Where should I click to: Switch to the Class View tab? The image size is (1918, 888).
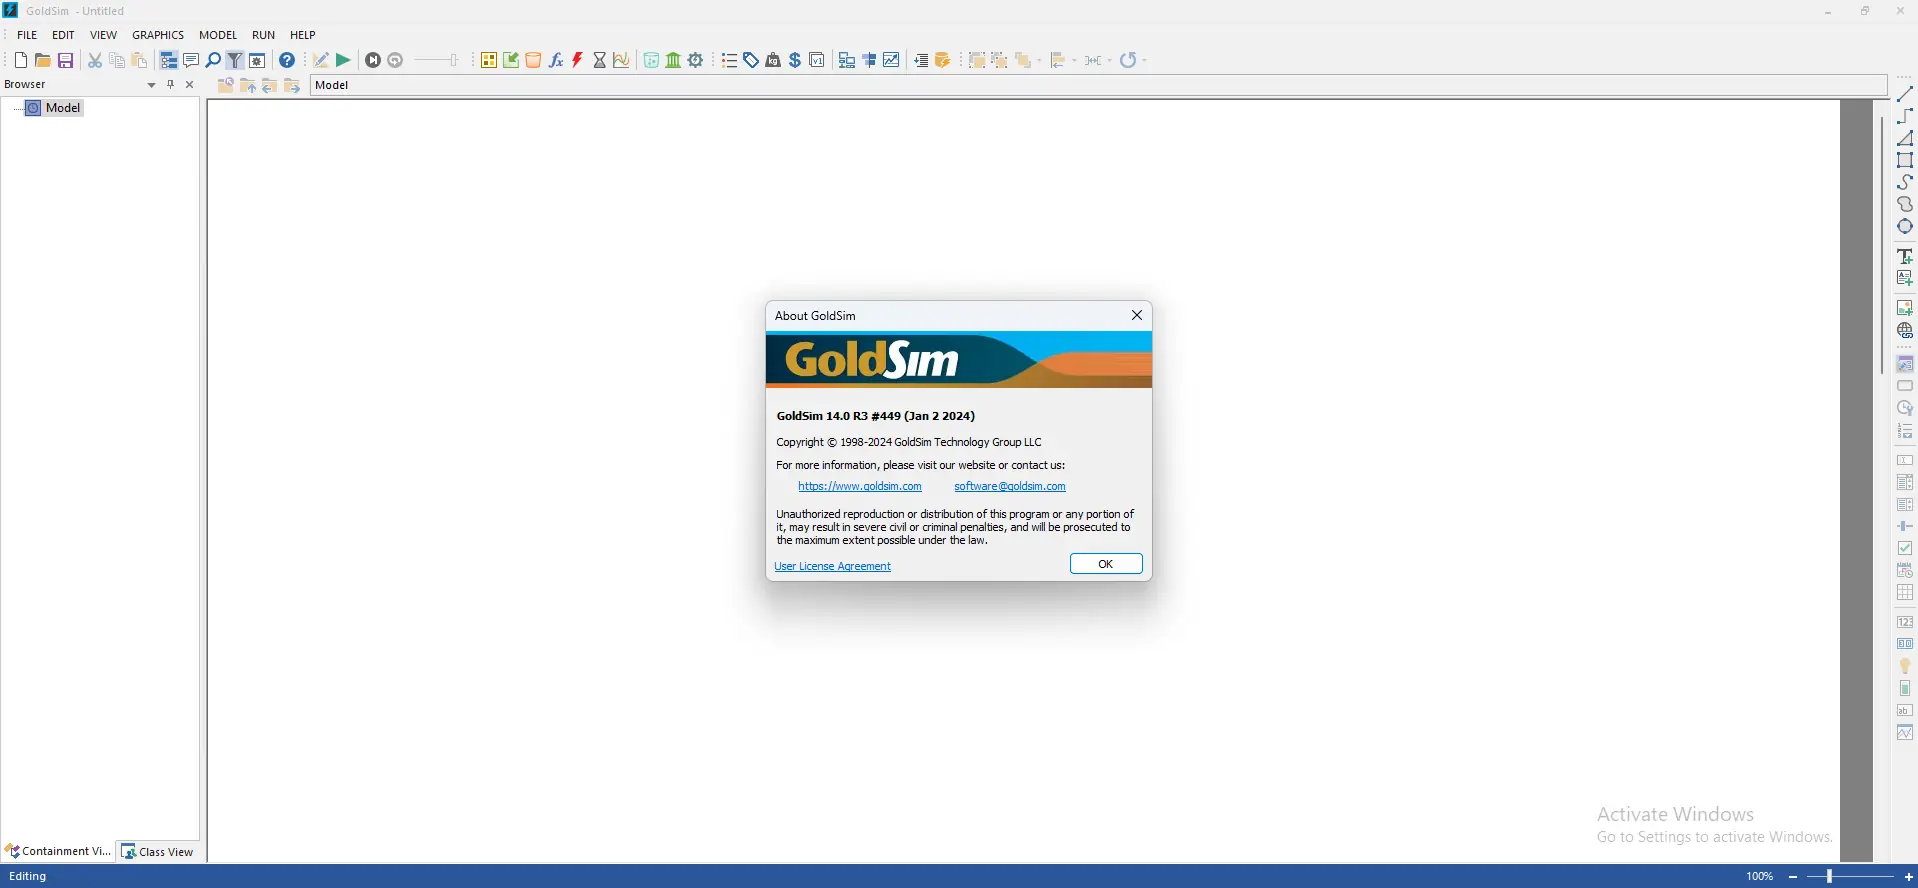coord(158,852)
